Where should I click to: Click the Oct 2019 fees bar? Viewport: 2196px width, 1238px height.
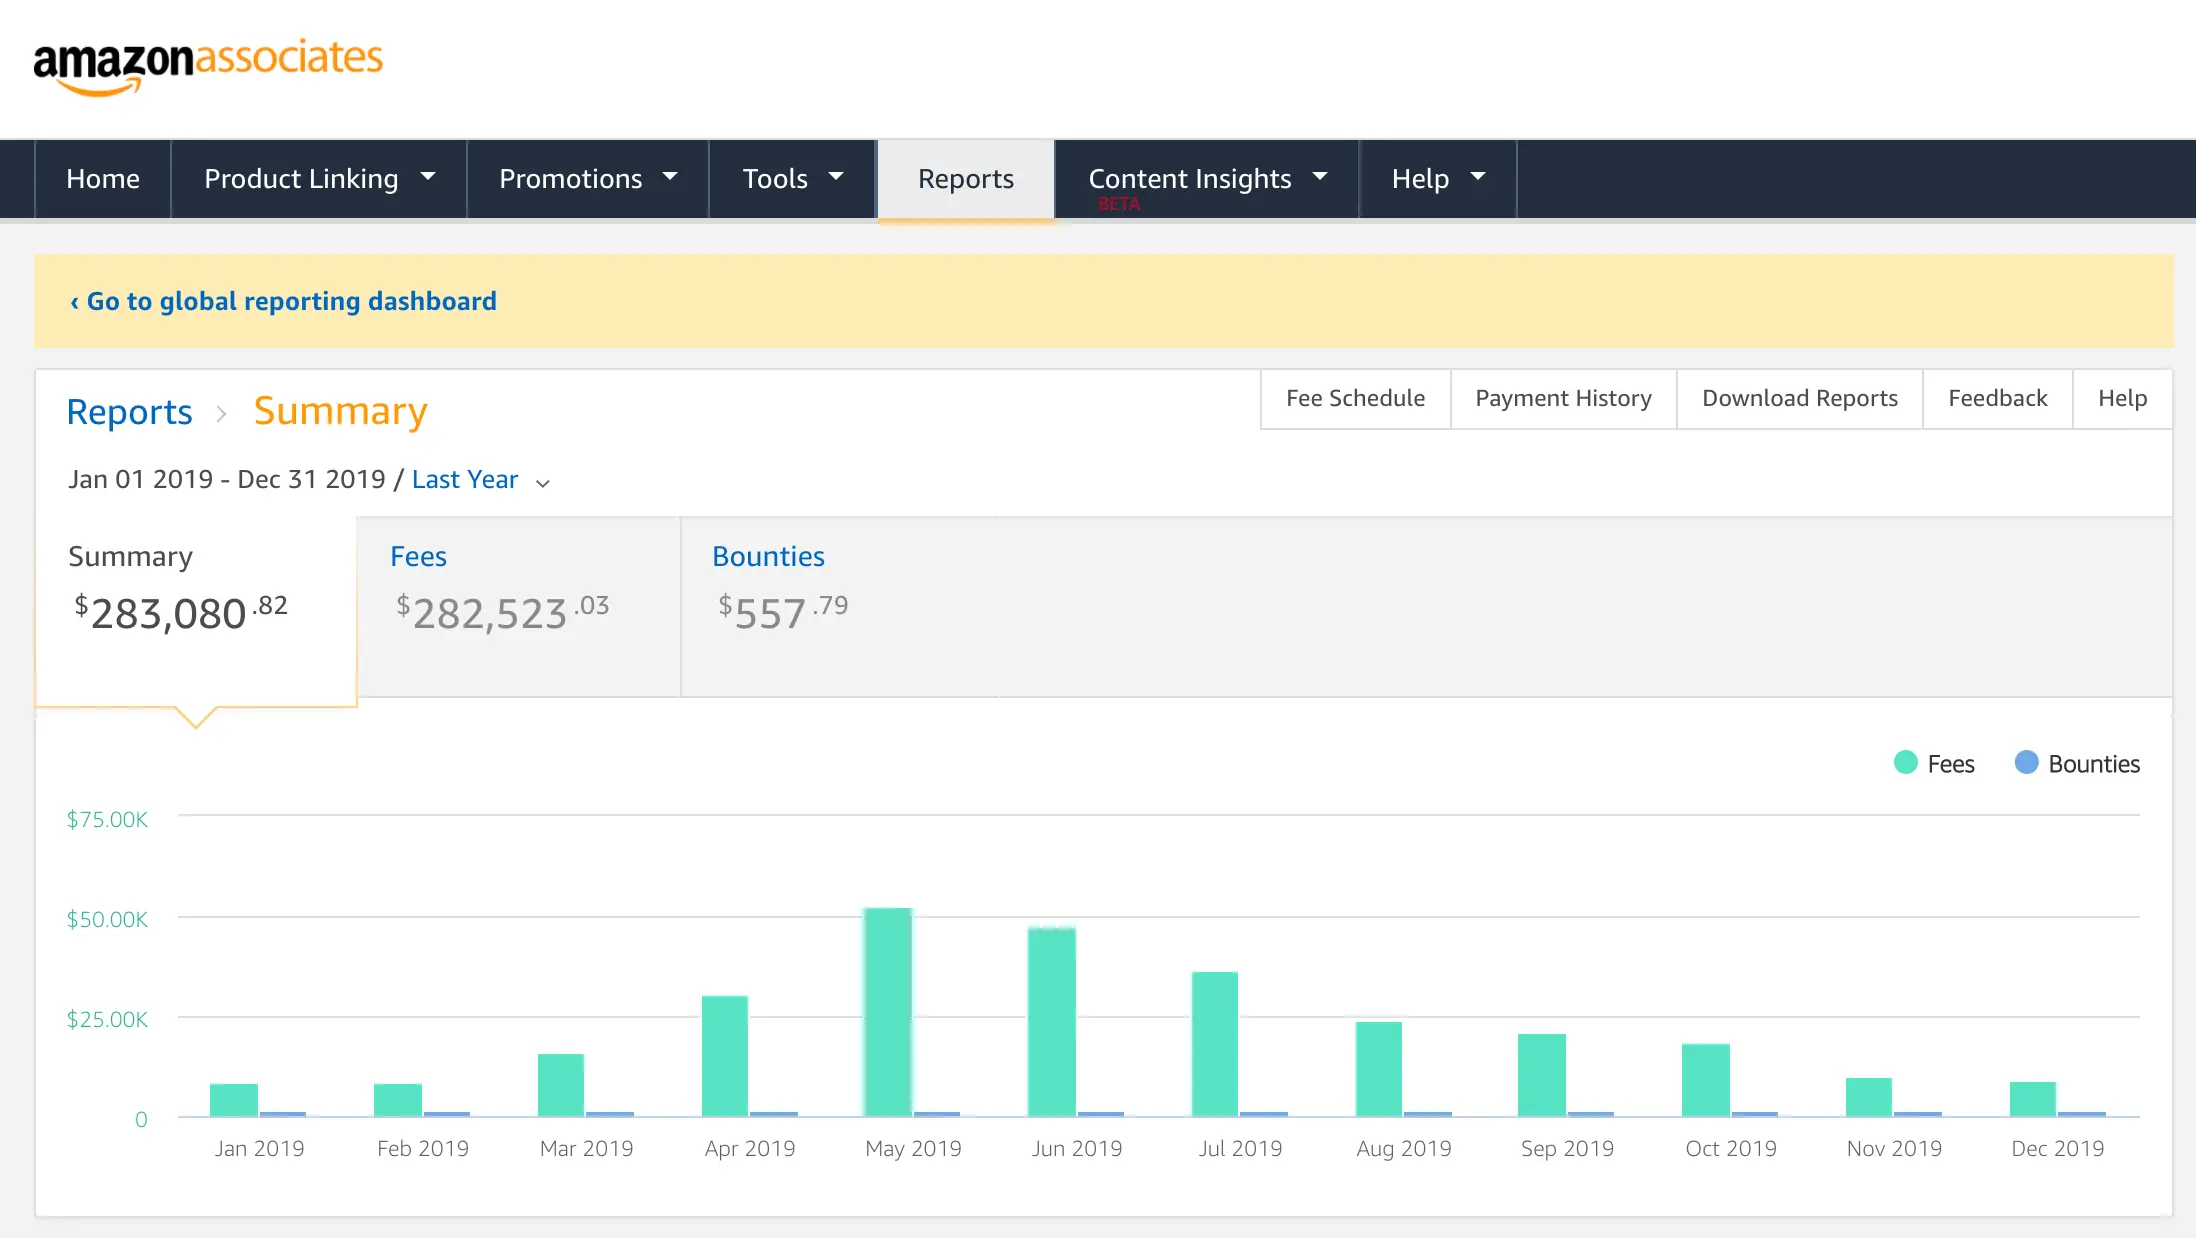click(1706, 1080)
